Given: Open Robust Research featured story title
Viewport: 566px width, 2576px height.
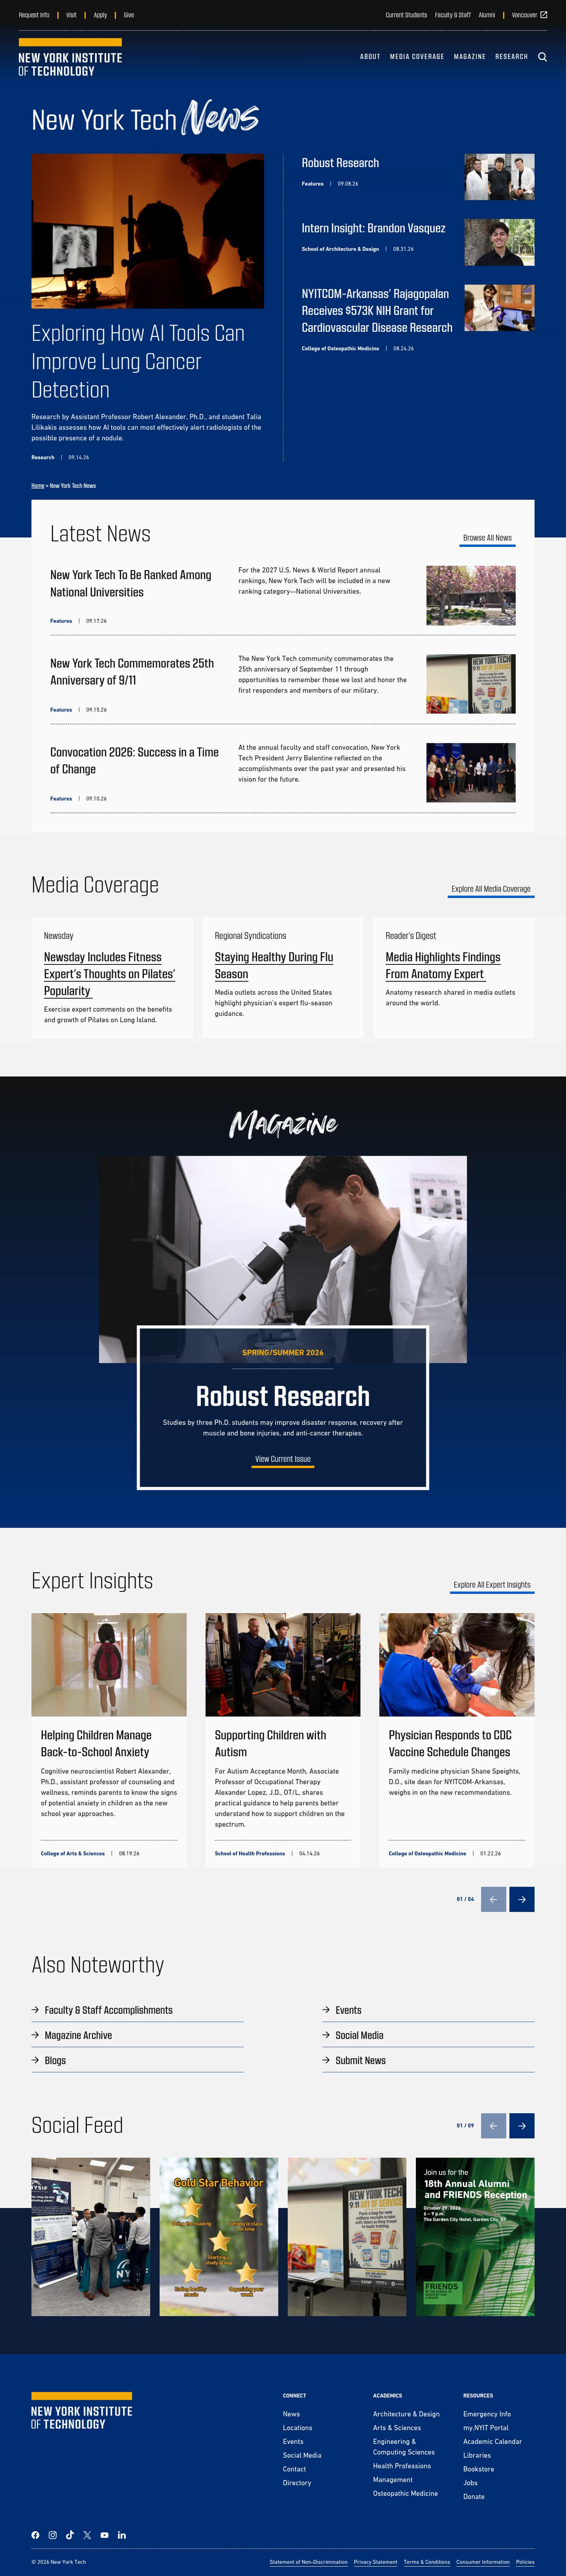Looking at the screenshot, I should [340, 163].
